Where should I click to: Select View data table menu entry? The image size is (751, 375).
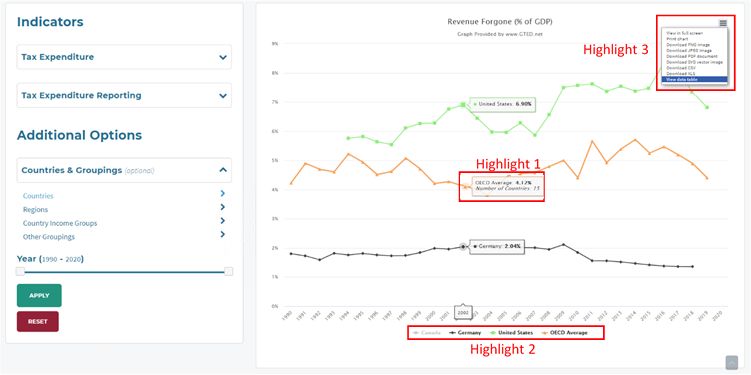coord(694,80)
